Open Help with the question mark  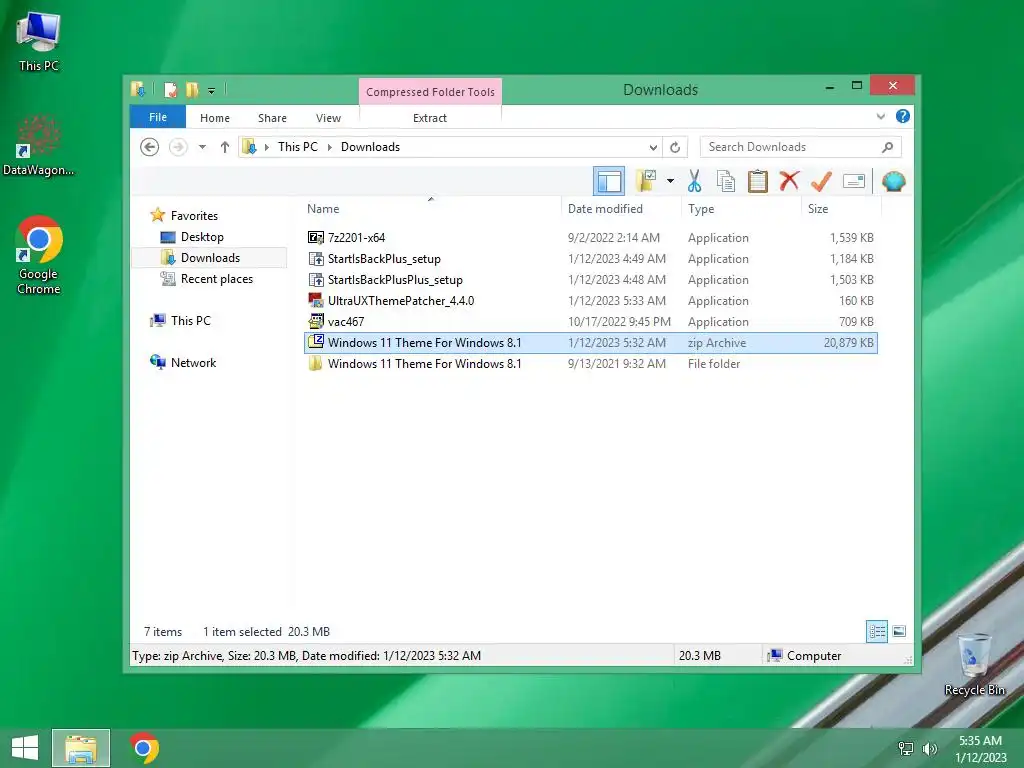tap(903, 116)
